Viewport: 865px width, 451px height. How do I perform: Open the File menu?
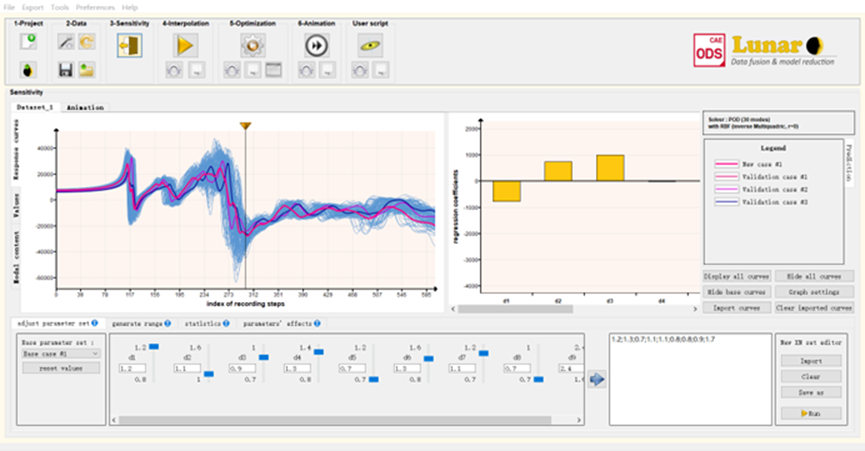9,7
